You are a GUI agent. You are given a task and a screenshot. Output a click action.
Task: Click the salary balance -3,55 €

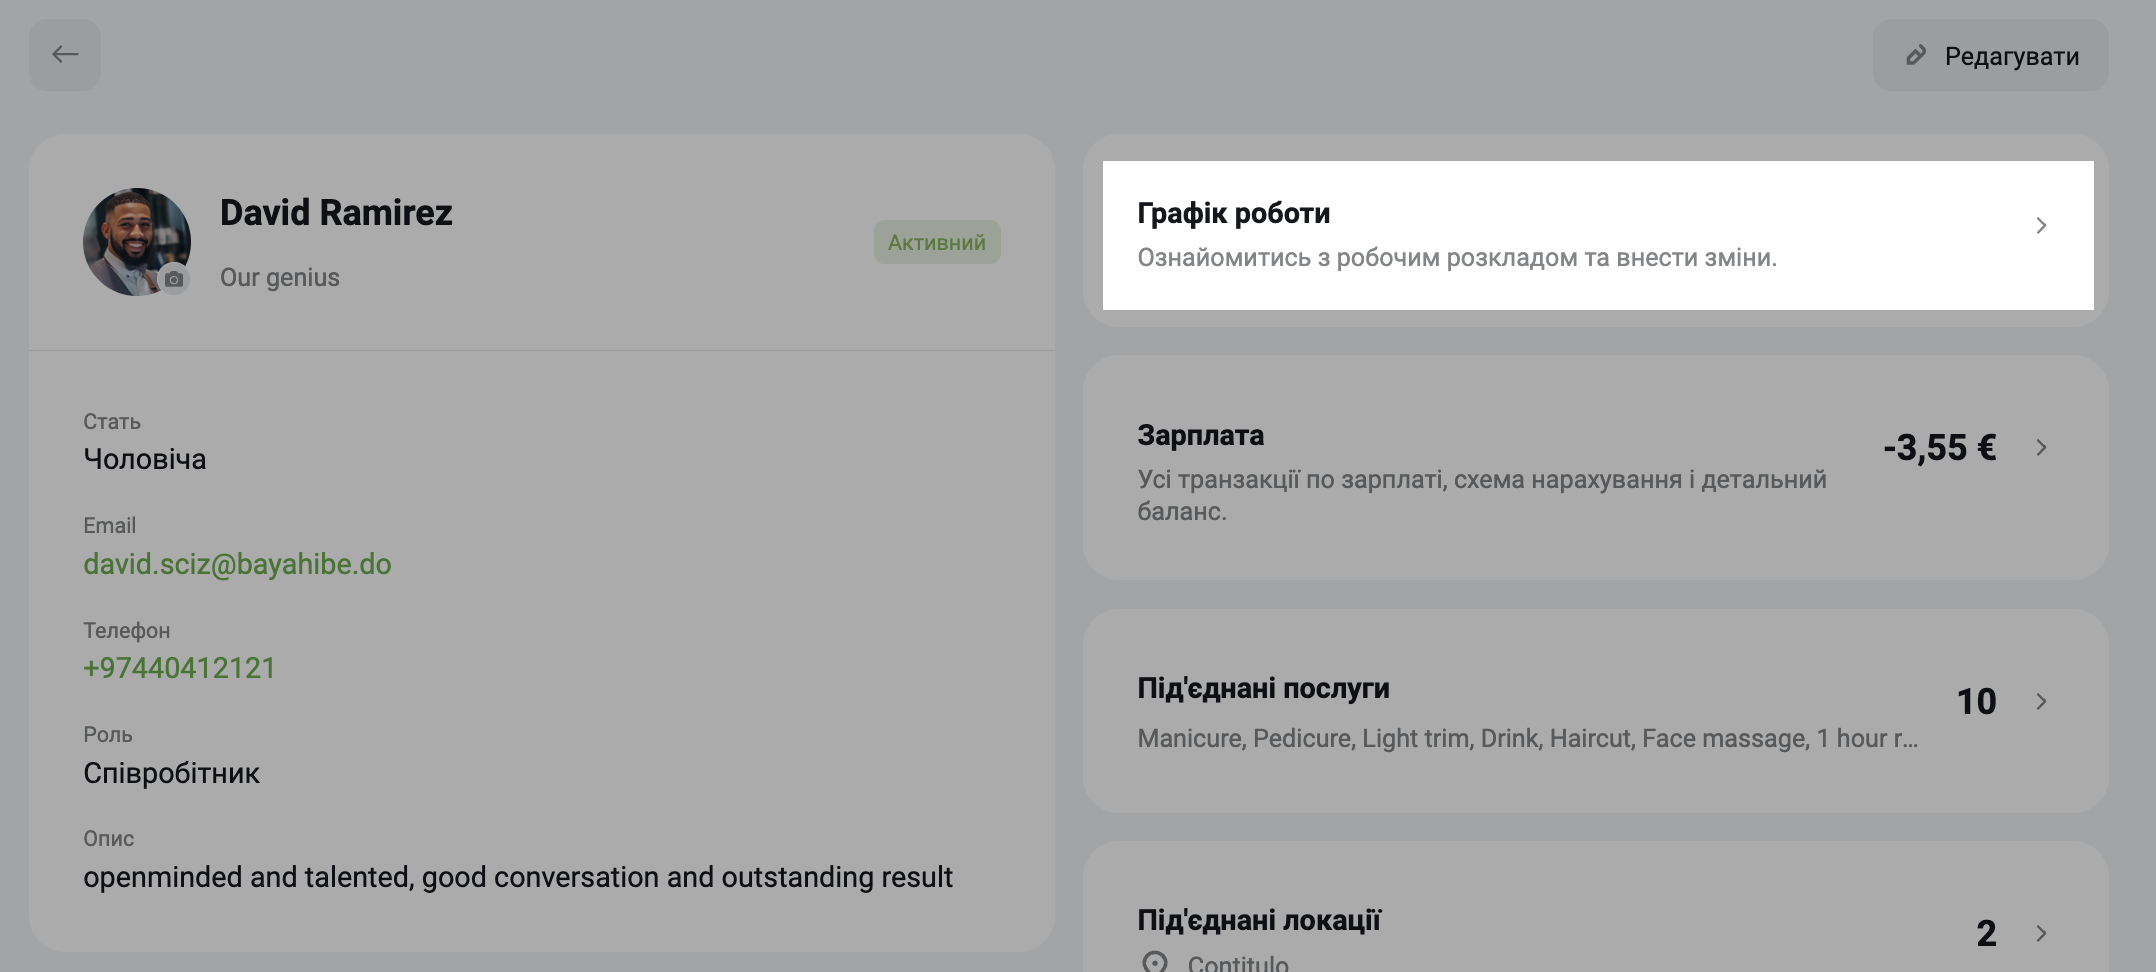point(1940,448)
